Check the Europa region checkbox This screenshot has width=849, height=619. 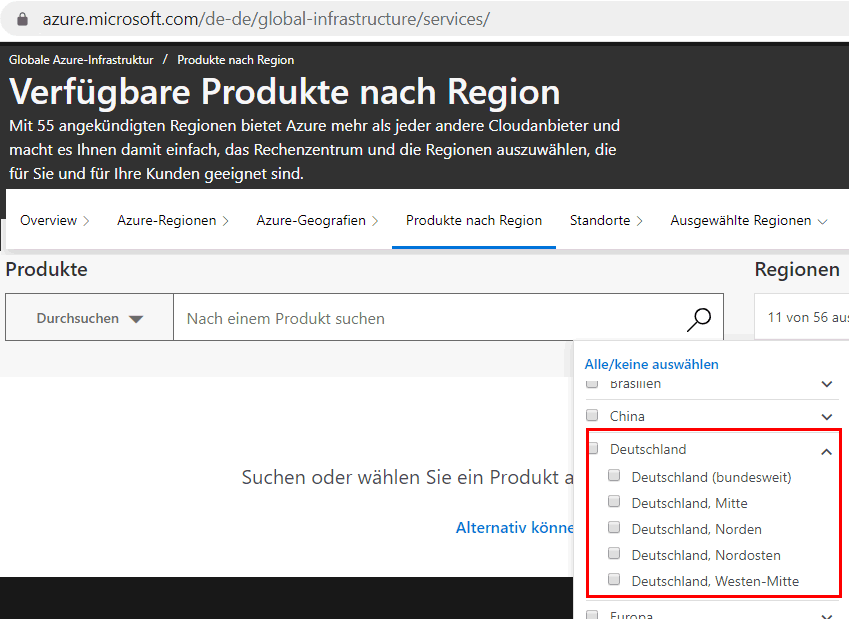click(x=592, y=615)
